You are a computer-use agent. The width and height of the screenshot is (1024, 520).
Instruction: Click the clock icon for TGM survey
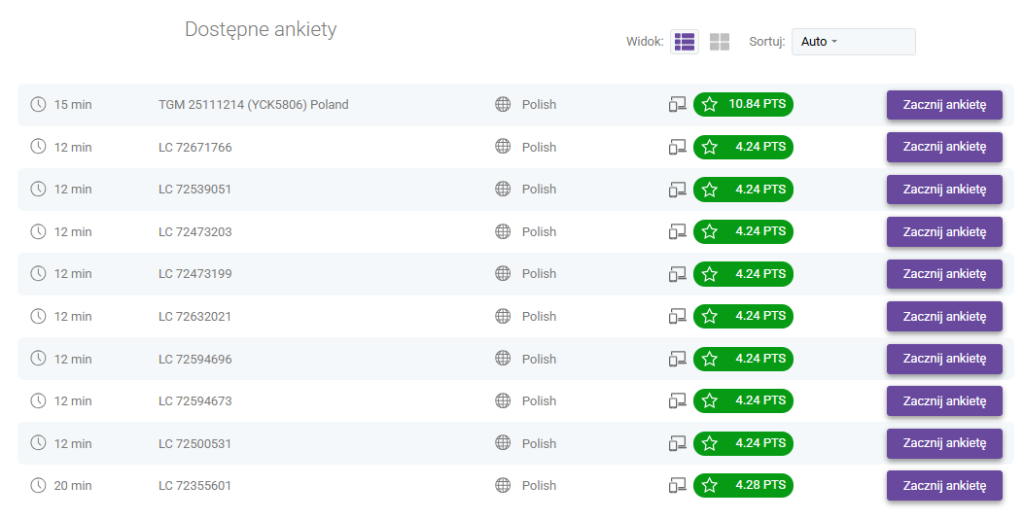click(x=38, y=105)
